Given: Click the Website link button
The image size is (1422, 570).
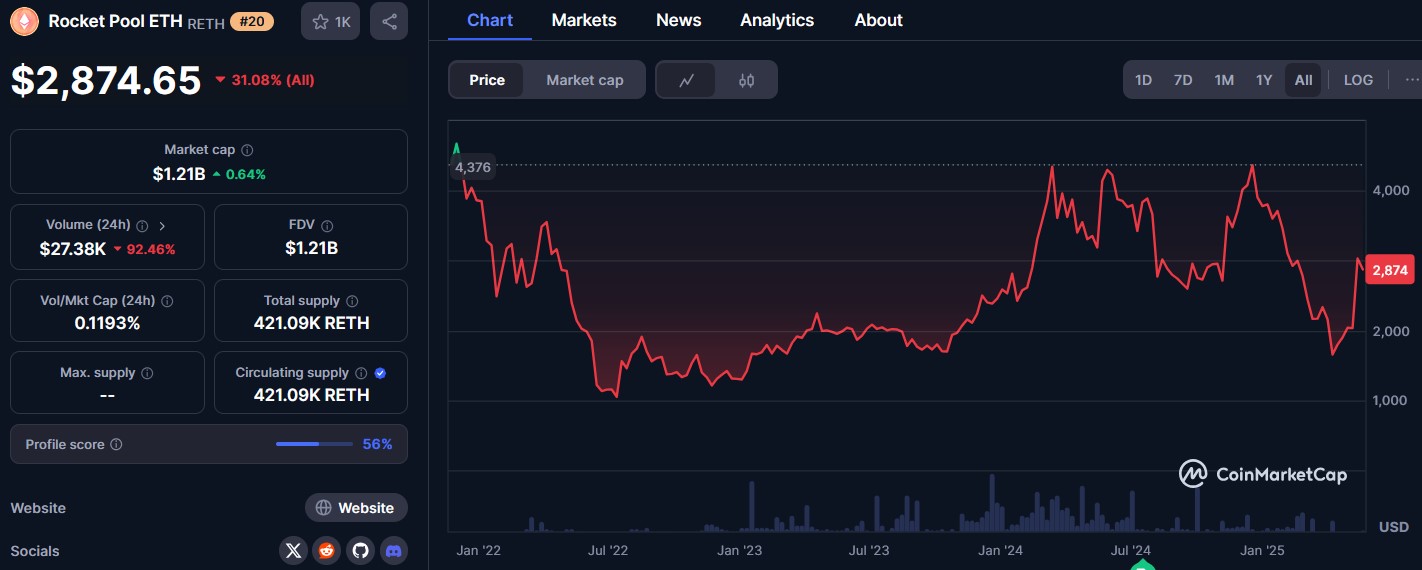Looking at the screenshot, I should (x=356, y=508).
